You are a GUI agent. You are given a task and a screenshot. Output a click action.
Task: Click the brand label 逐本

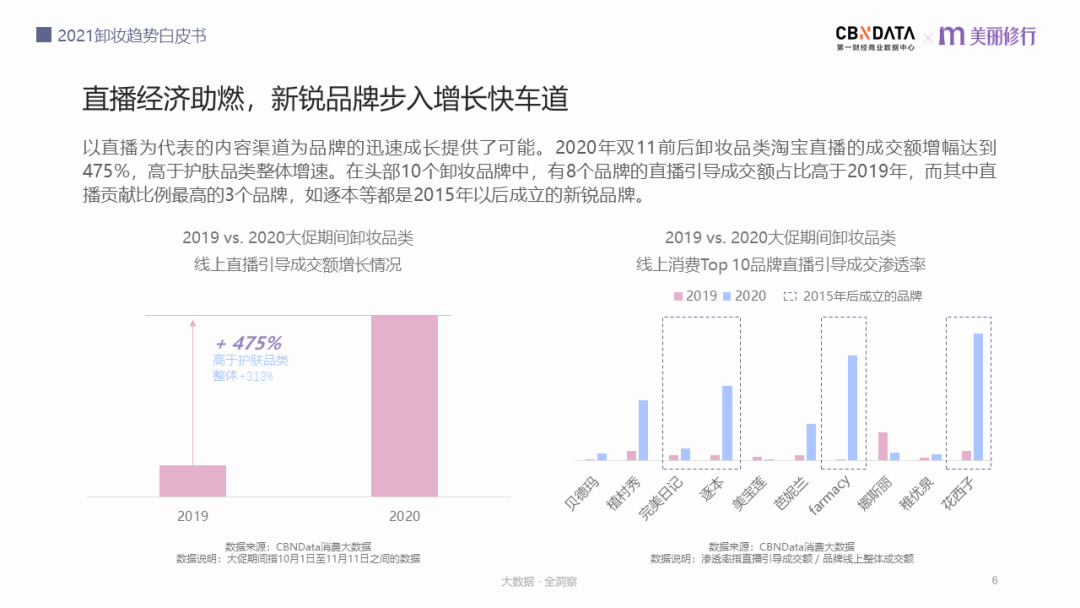pyautogui.click(x=712, y=488)
